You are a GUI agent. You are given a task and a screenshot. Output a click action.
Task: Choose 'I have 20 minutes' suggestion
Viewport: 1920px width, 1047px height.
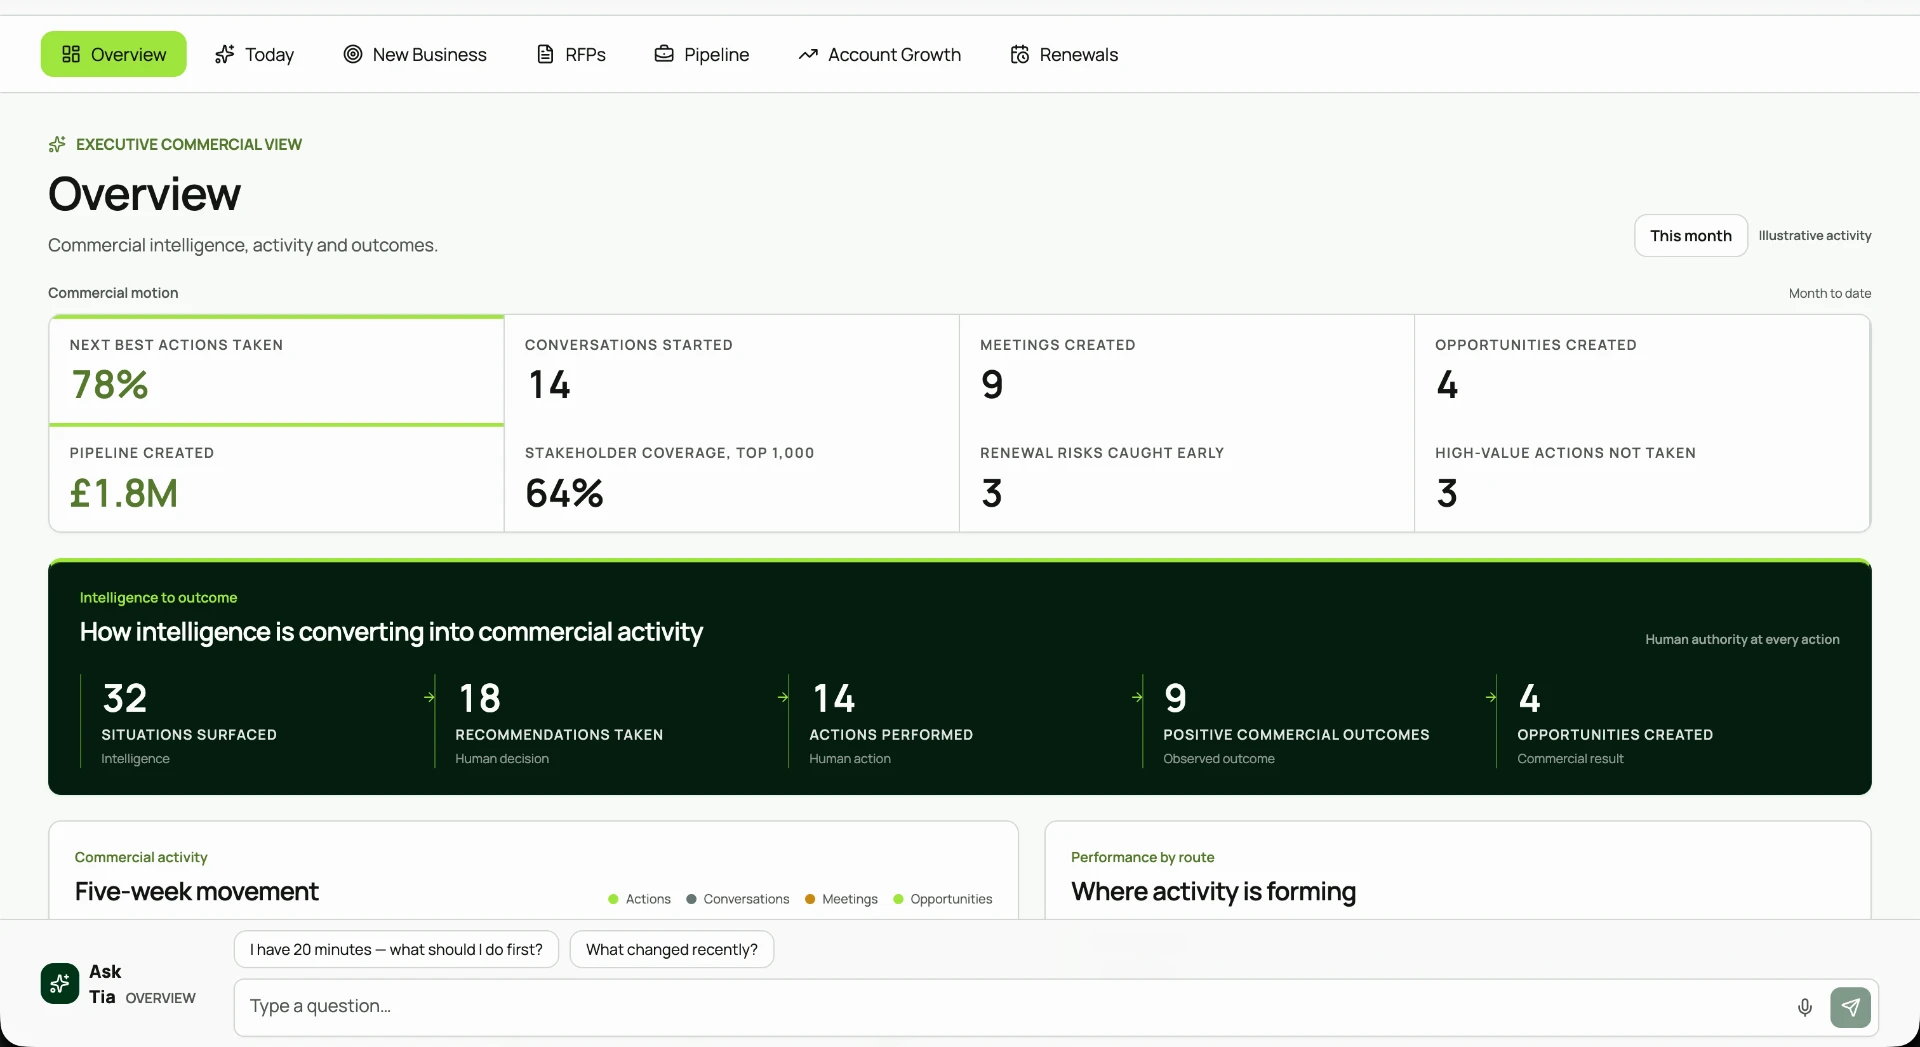[x=396, y=949]
